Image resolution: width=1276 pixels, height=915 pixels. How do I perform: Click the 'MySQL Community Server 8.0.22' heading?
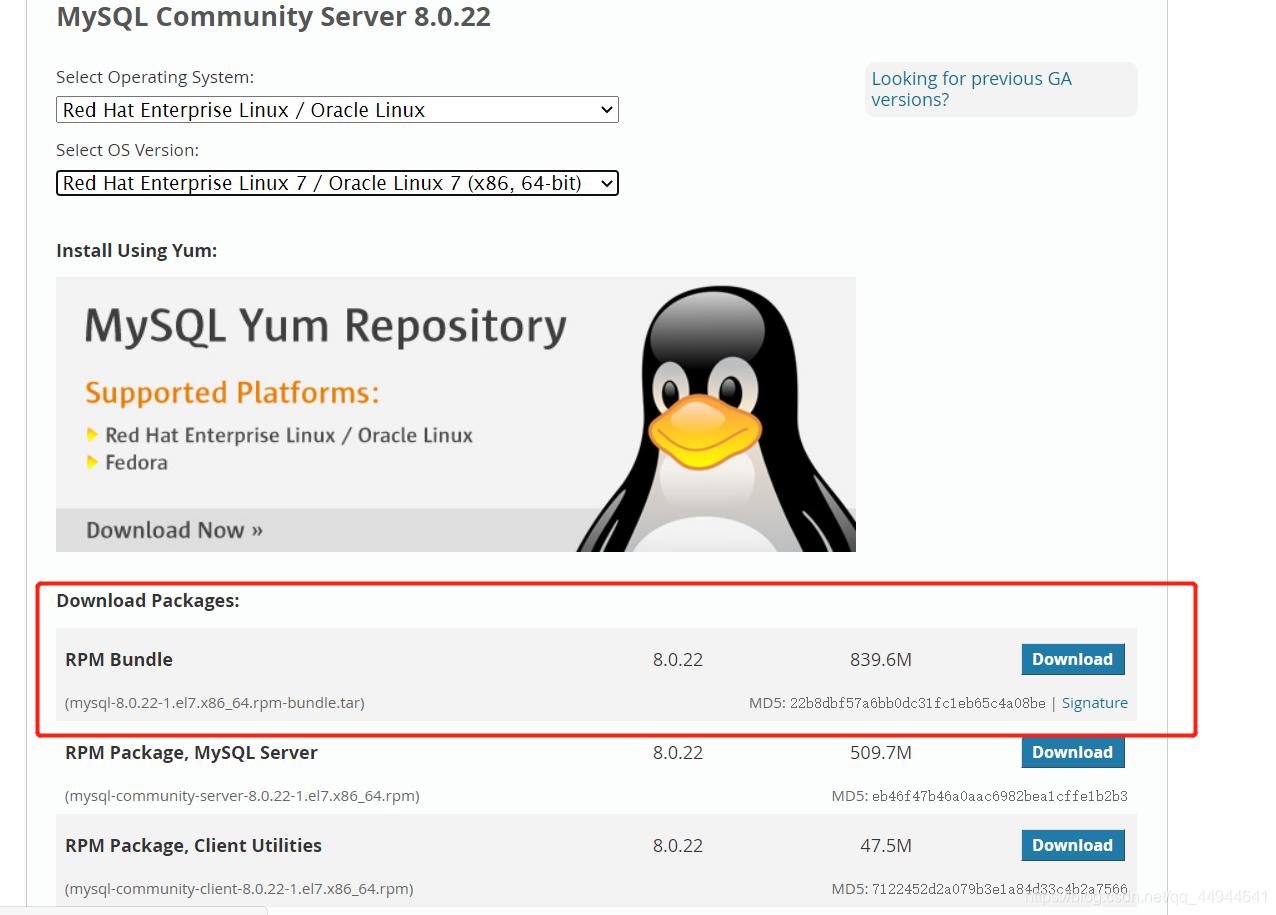click(x=274, y=17)
